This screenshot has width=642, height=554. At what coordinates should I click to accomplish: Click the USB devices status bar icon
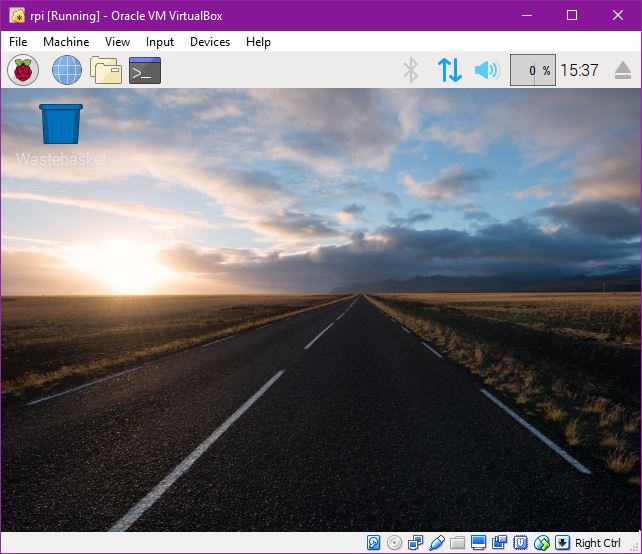[437, 543]
